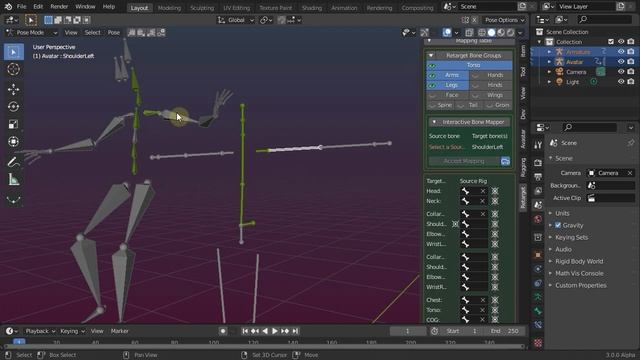Open the Keying dropdown in timeline
Viewport: 640px width, 360px height.
72,331
